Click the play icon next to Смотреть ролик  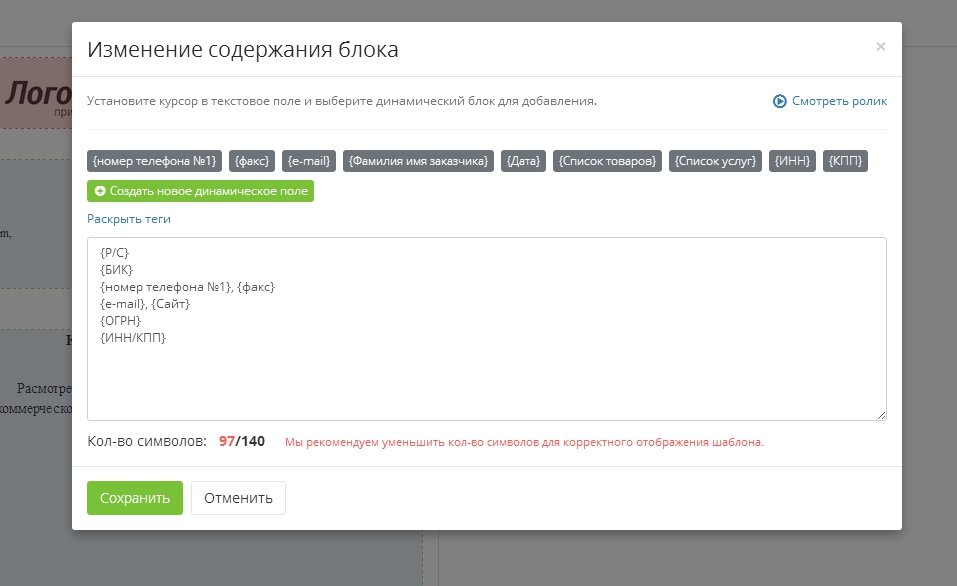779,101
